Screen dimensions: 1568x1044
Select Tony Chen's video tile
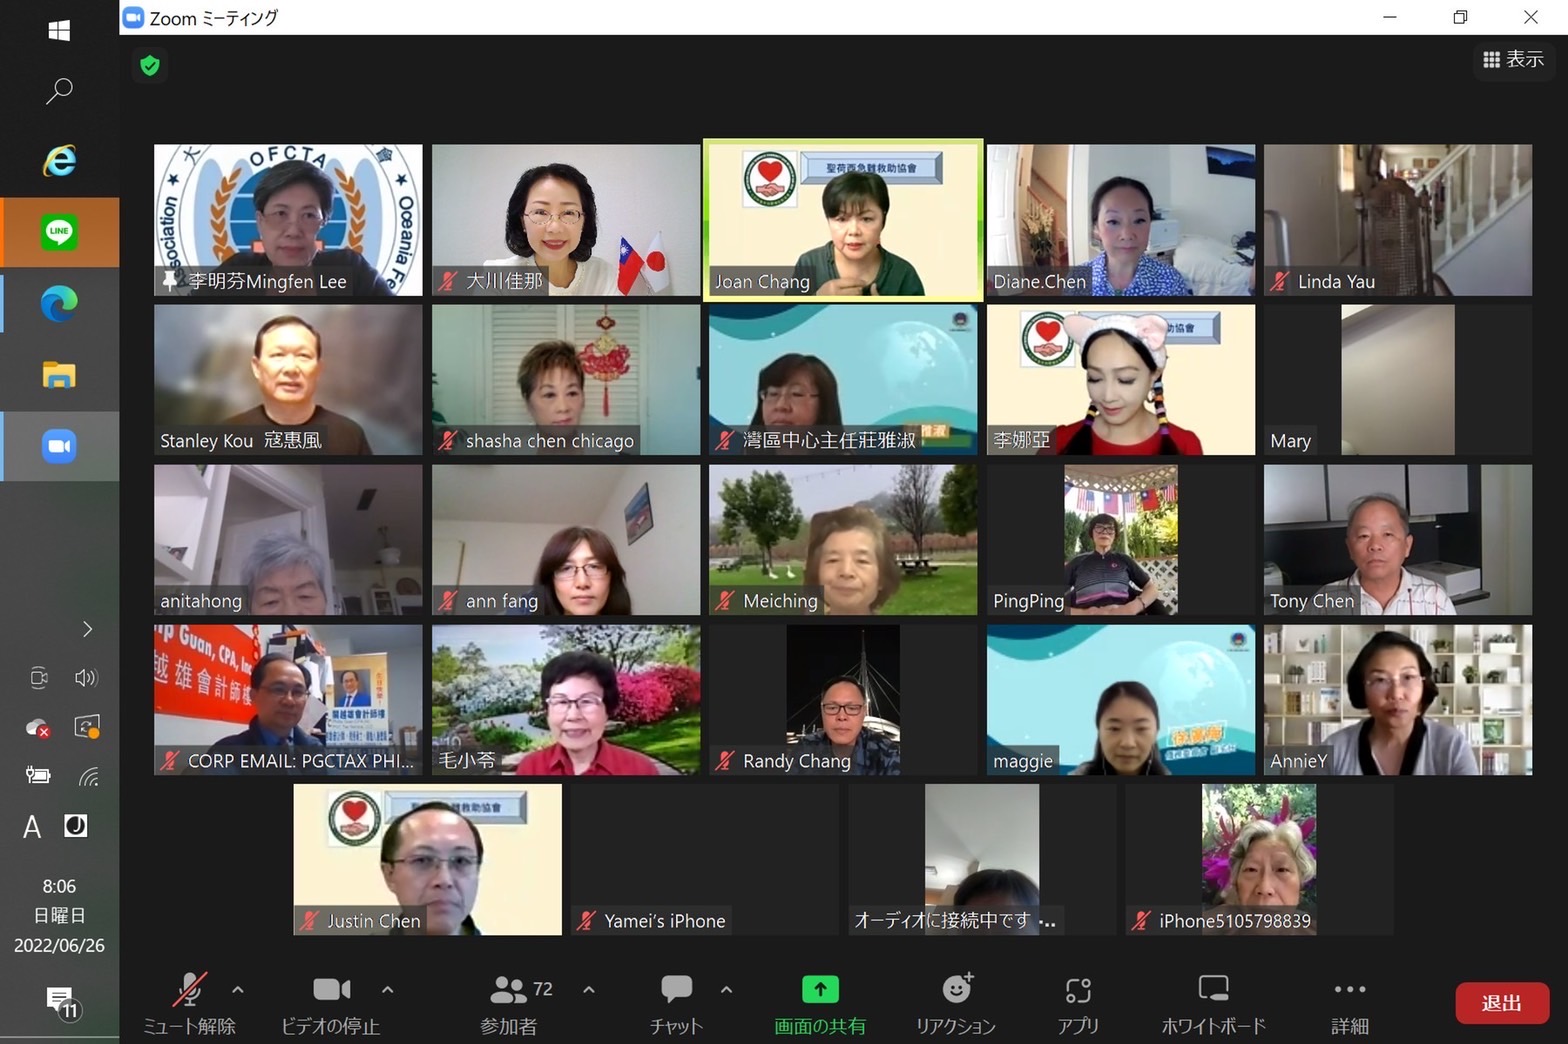pyautogui.click(x=1397, y=540)
